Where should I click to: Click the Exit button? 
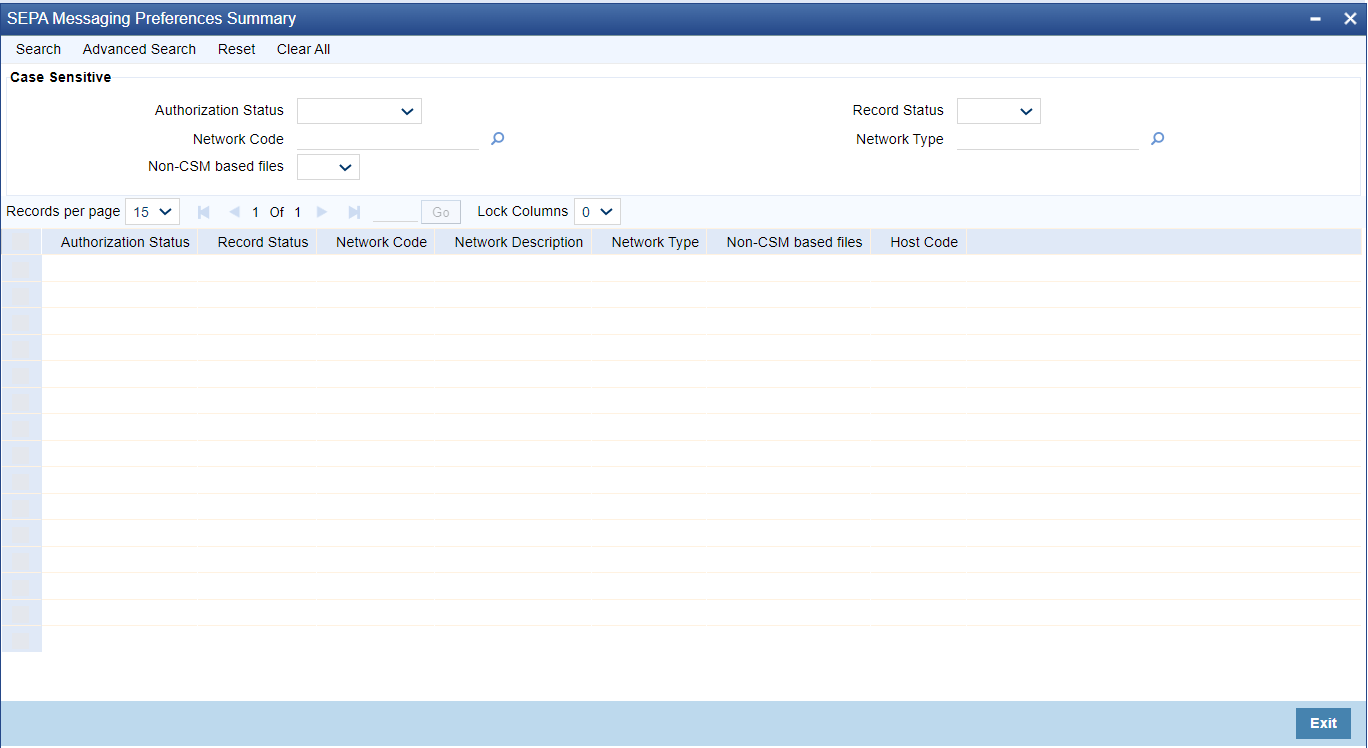[x=1323, y=723]
